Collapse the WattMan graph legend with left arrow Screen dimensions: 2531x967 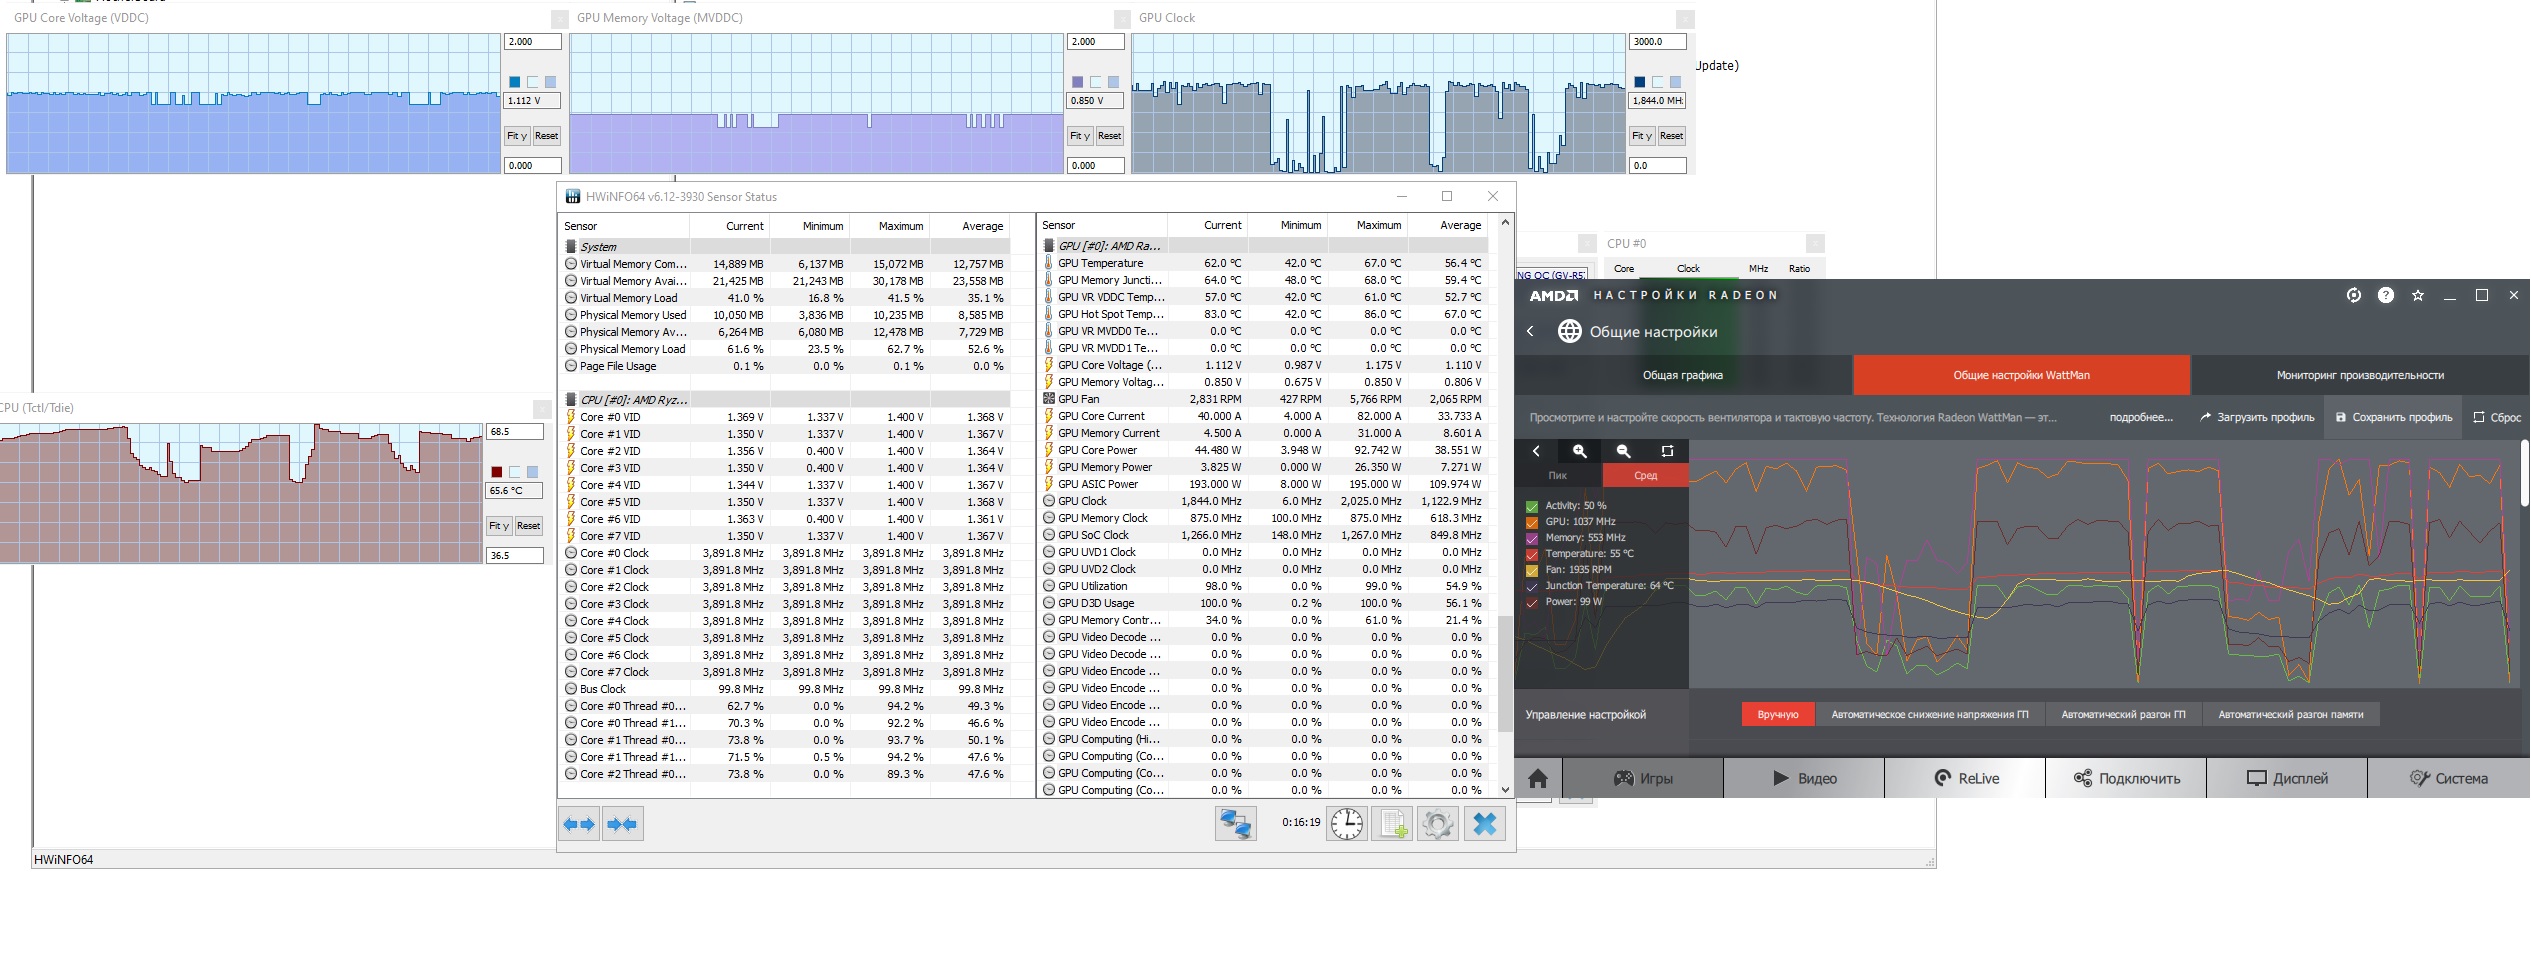[x=1537, y=451]
